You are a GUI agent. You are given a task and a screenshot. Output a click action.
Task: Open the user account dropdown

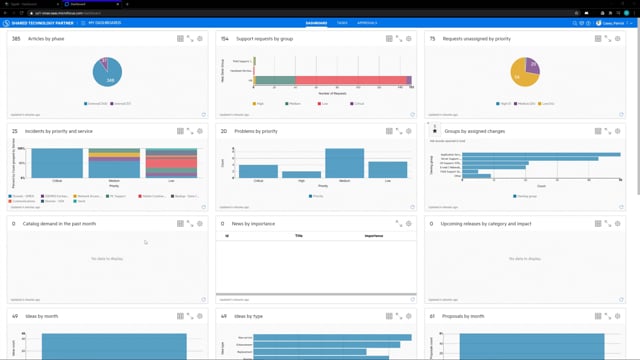click(614, 23)
